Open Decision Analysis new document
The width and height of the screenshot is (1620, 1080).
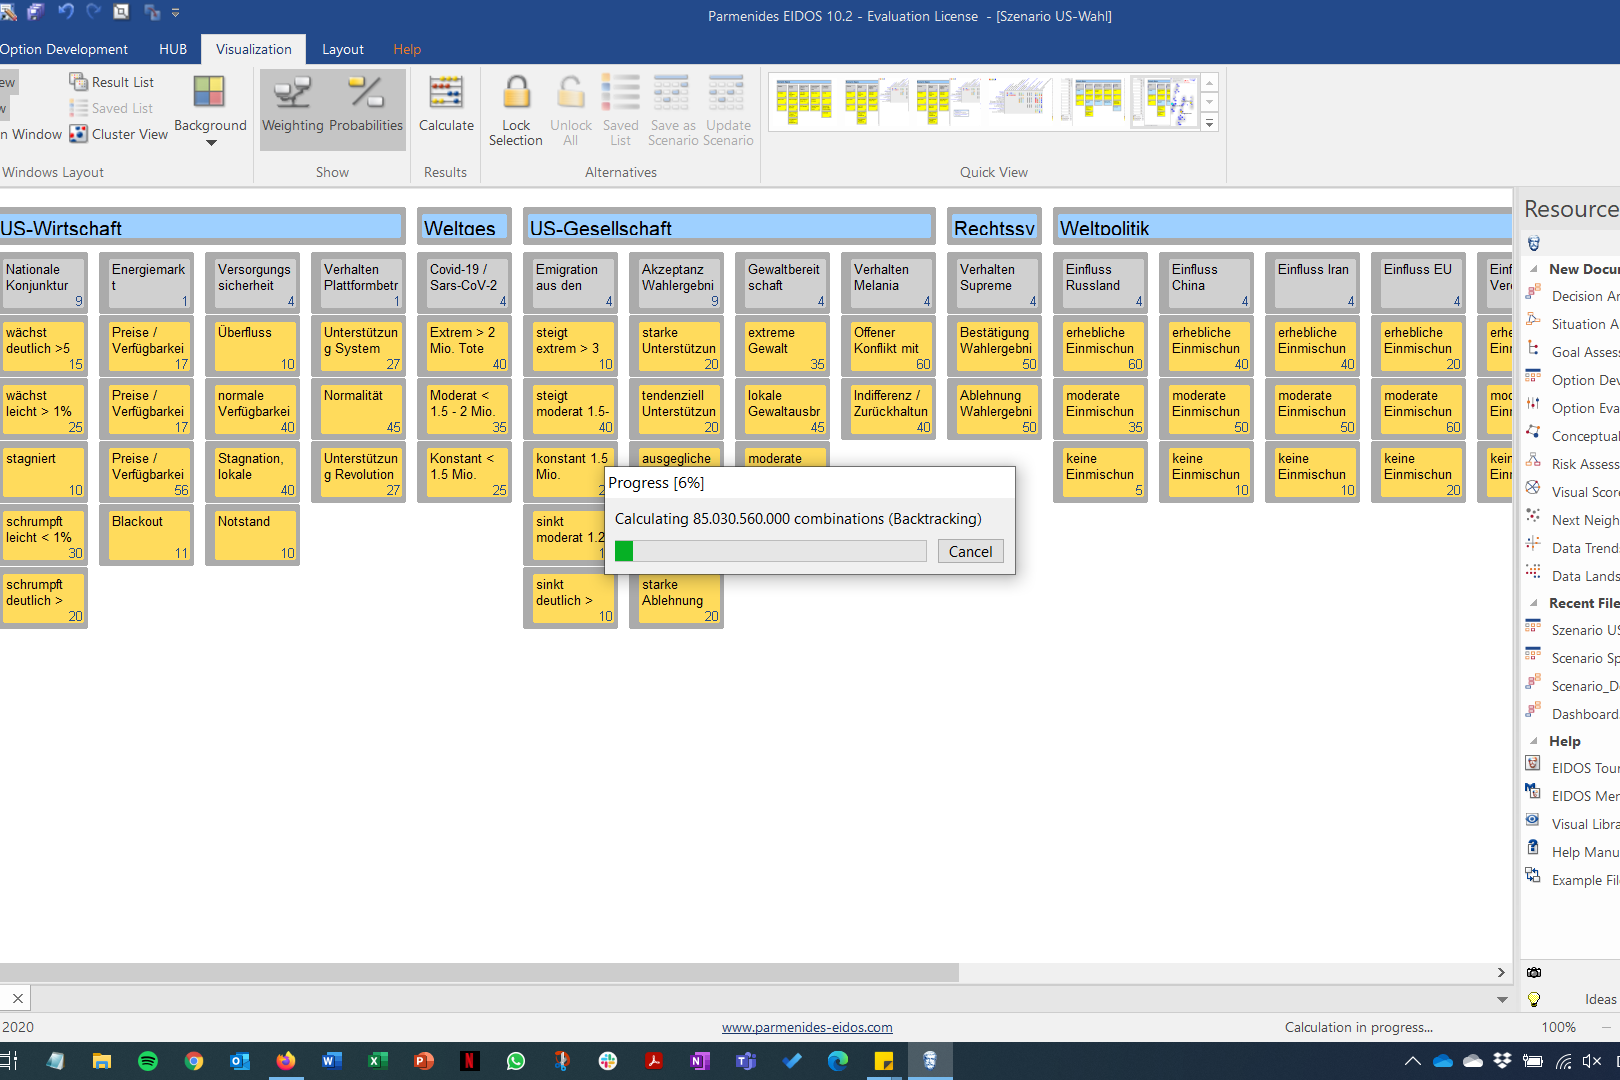point(1572,296)
